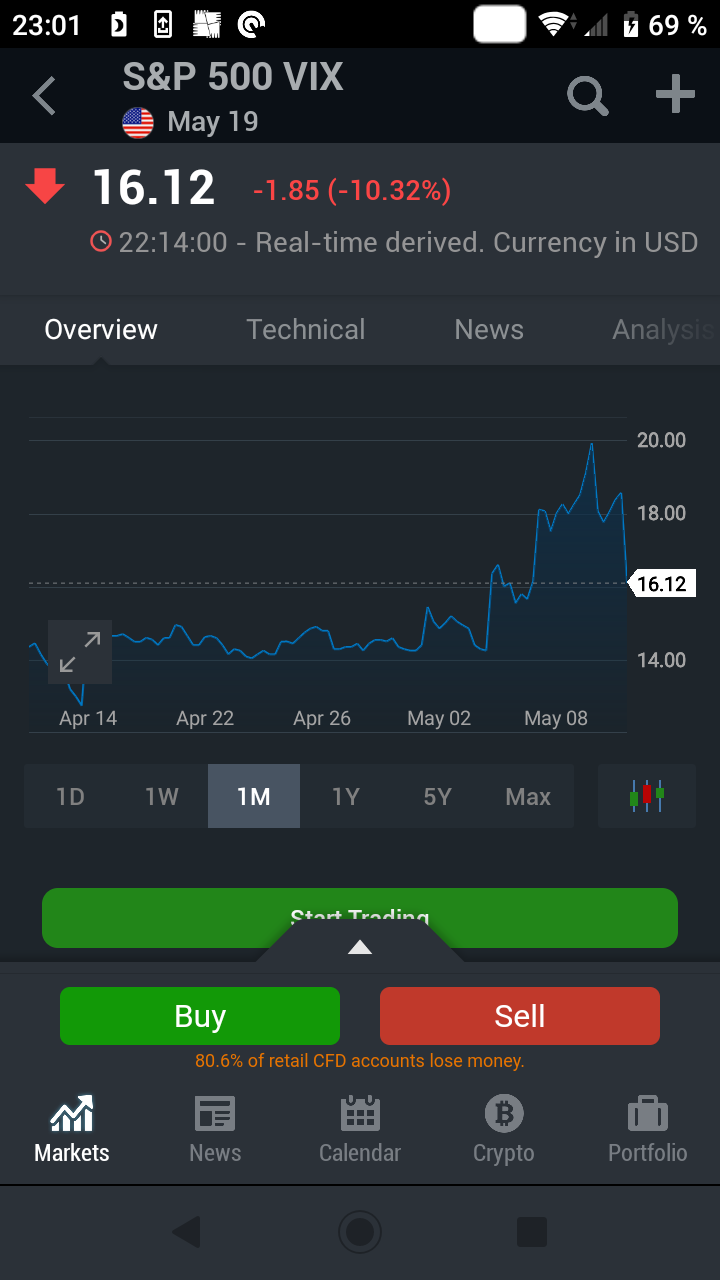Switch to candlestick chart type

(x=647, y=796)
